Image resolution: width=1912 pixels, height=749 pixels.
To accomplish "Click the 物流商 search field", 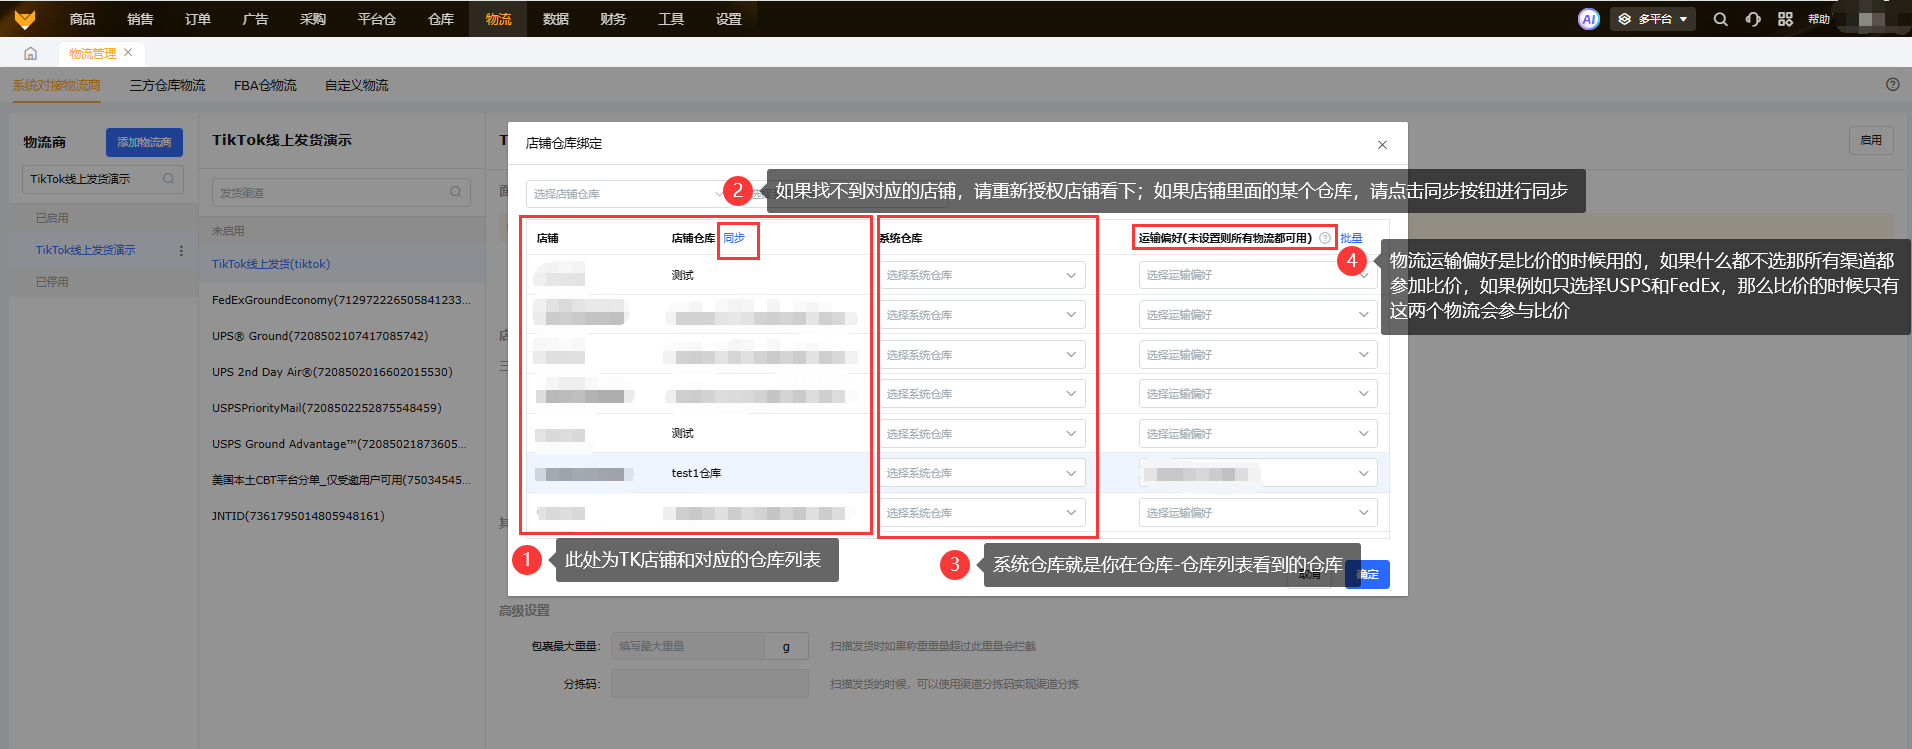I will 102,179.
